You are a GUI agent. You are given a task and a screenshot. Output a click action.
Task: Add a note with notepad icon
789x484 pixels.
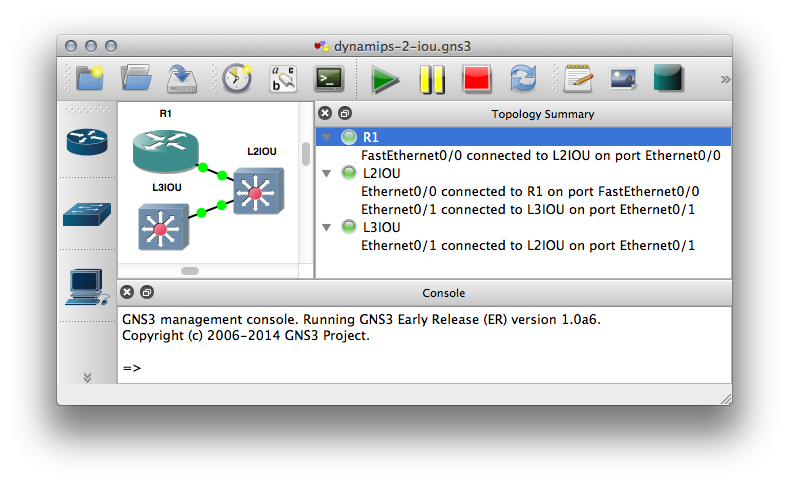[x=578, y=78]
